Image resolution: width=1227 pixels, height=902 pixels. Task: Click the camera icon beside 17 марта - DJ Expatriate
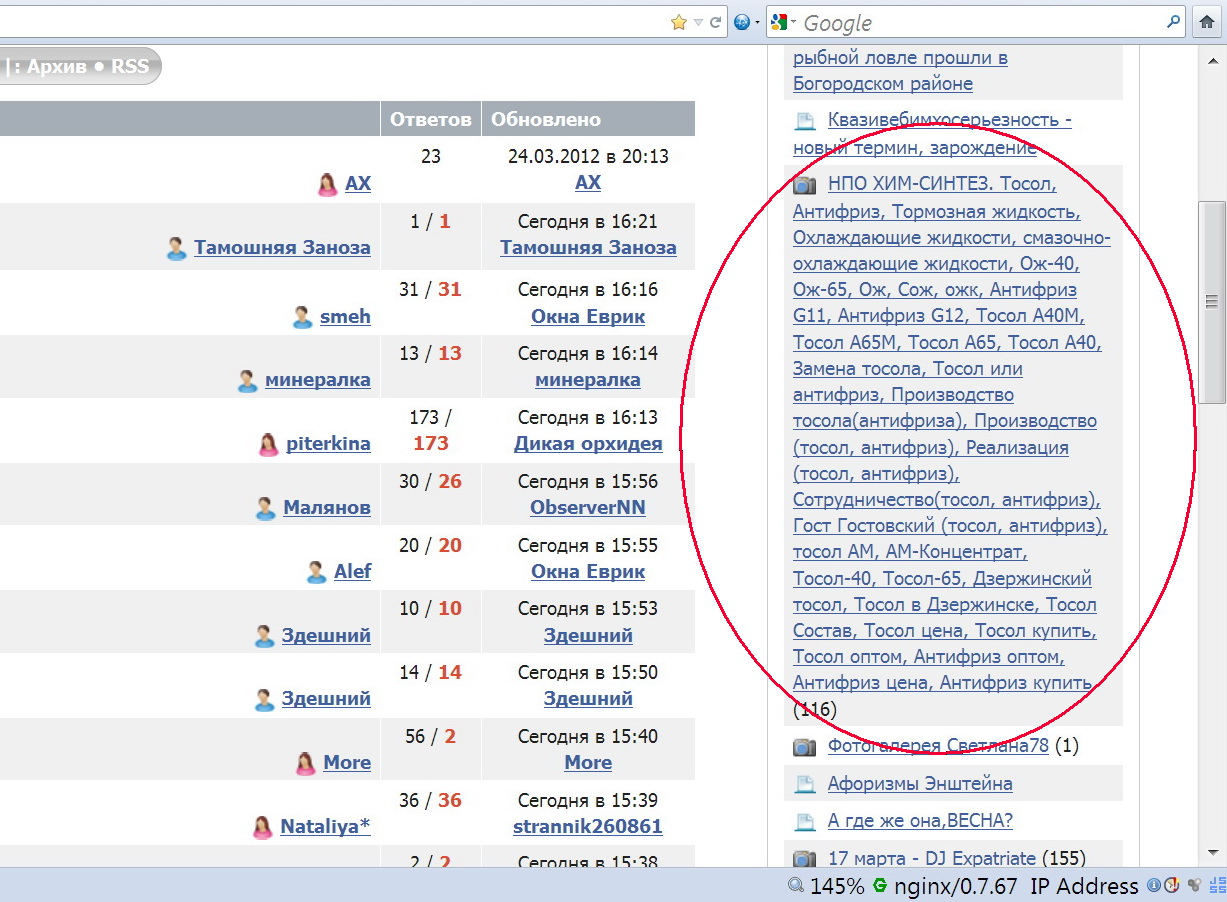coord(805,859)
